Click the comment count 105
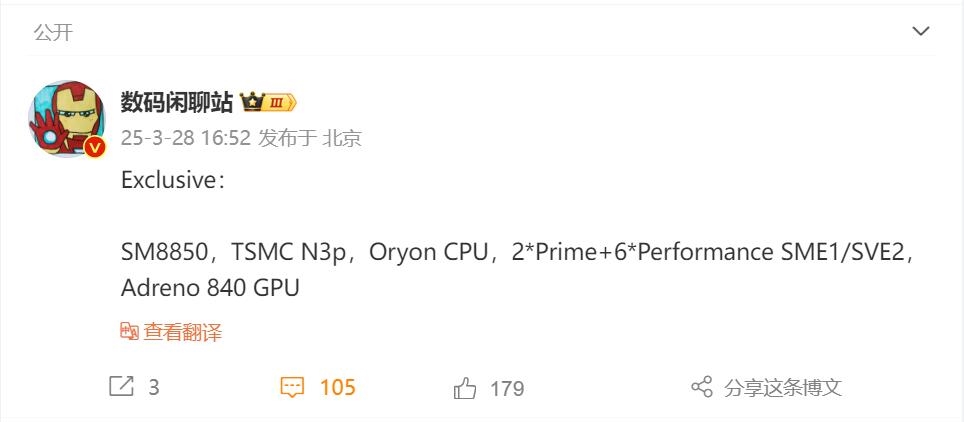 point(337,387)
